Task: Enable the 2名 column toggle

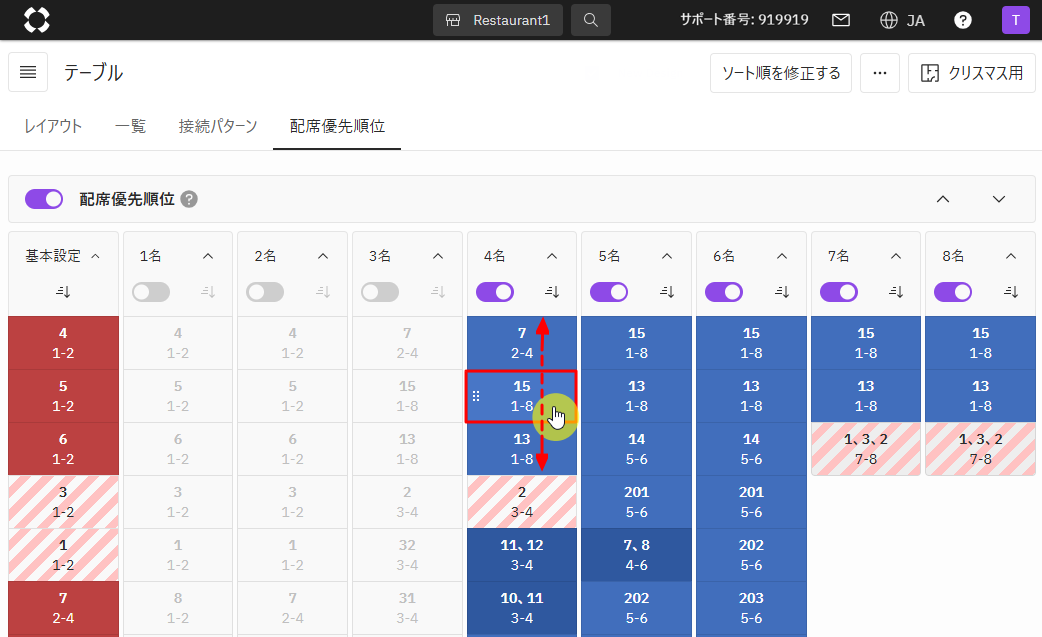Action: pyautogui.click(x=265, y=292)
